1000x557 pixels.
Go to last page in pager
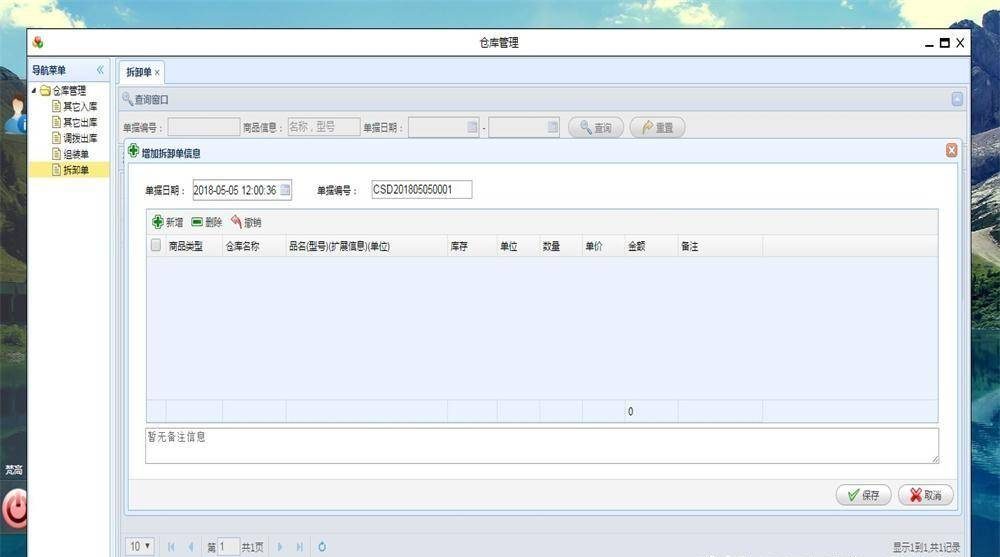300,547
